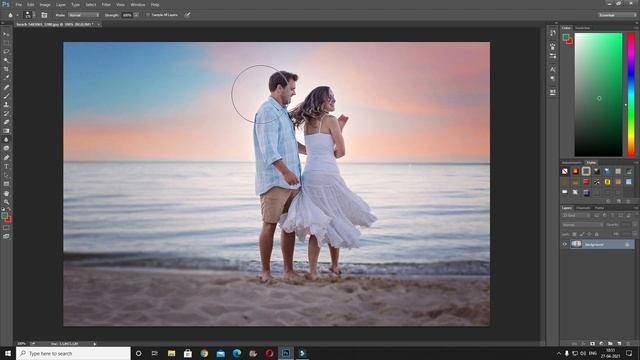
Task: Switch to the Channels tab
Action: pyautogui.click(x=583, y=208)
